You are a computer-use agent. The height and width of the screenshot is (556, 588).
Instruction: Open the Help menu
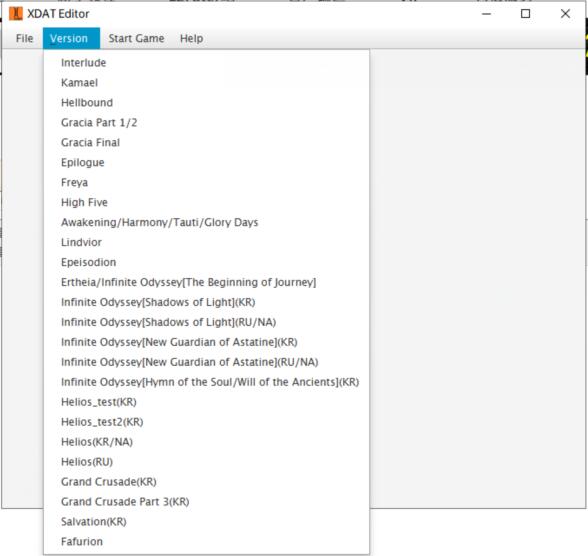click(192, 38)
